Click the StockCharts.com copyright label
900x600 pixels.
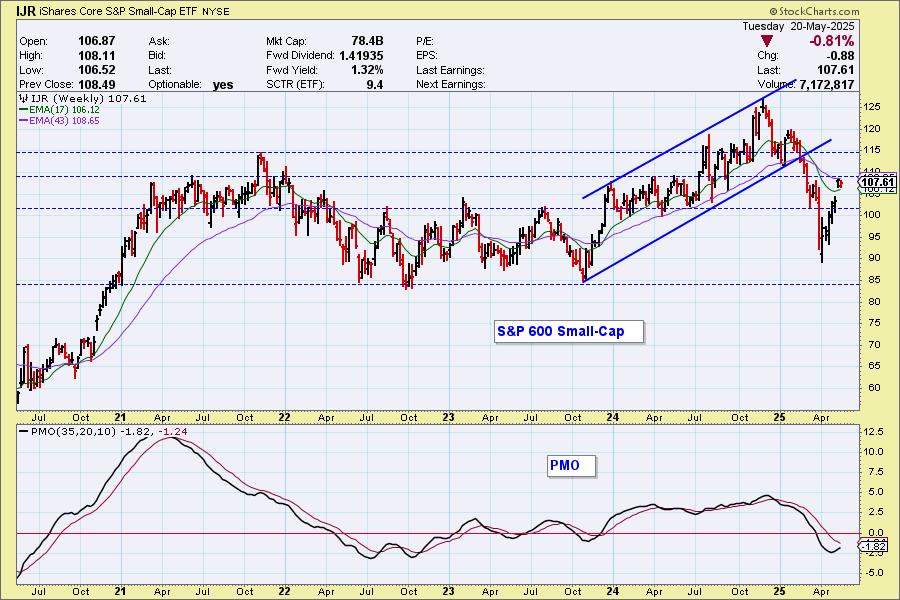pyautogui.click(x=814, y=11)
